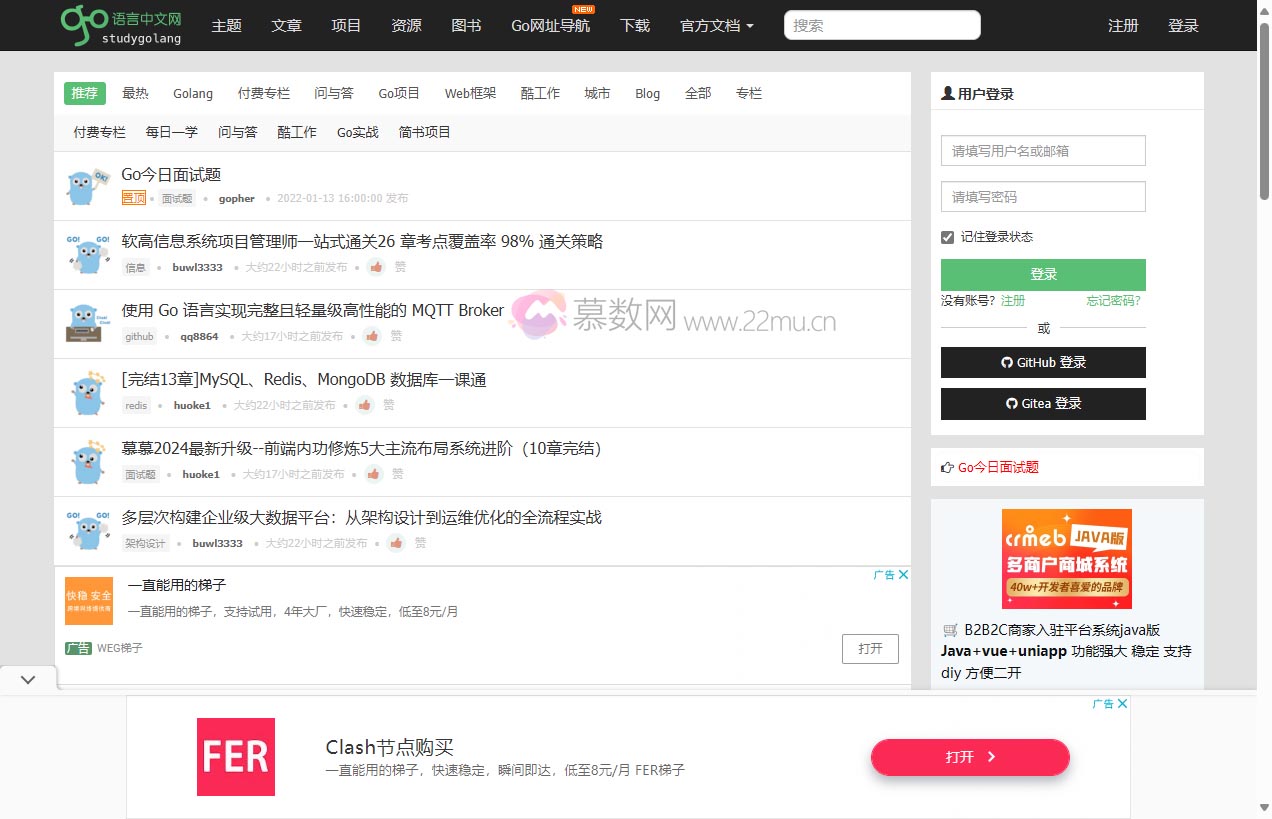Uncheck 记住登录状态 checkbox
The image size is (1272, 819).
click(x=947, y=237)
